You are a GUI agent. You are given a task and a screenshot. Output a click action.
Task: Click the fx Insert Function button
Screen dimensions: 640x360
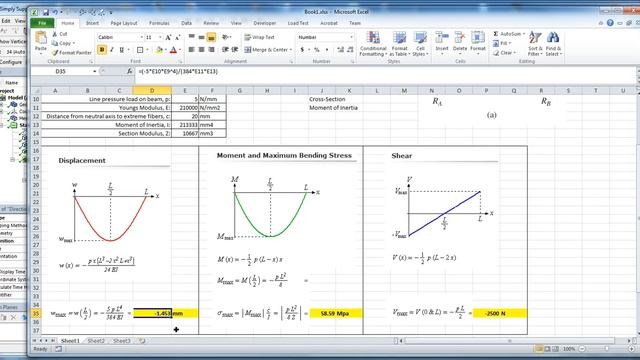pyautogui.click(x=129, y=71)
